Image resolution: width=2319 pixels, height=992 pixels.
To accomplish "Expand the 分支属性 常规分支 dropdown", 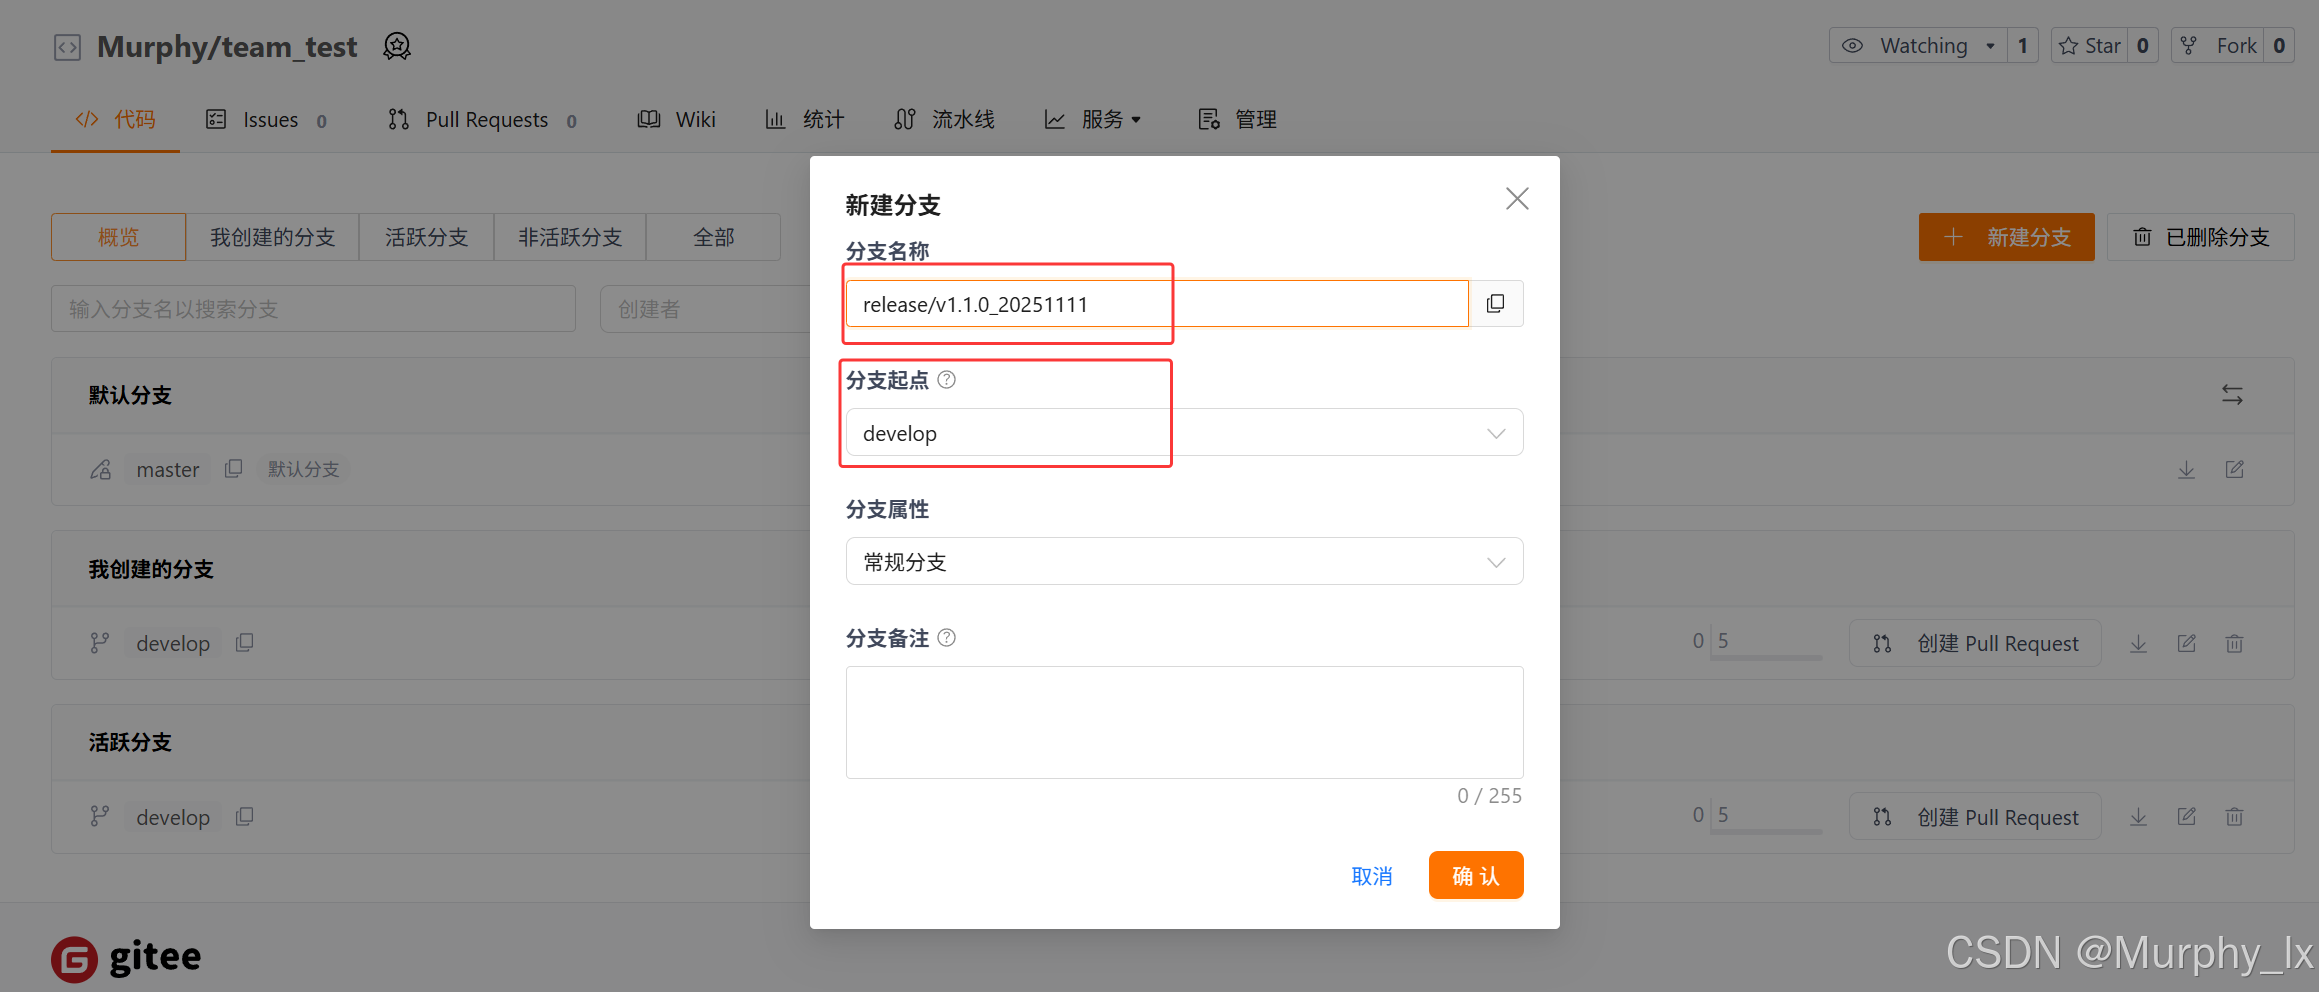I will [1184, 562].
